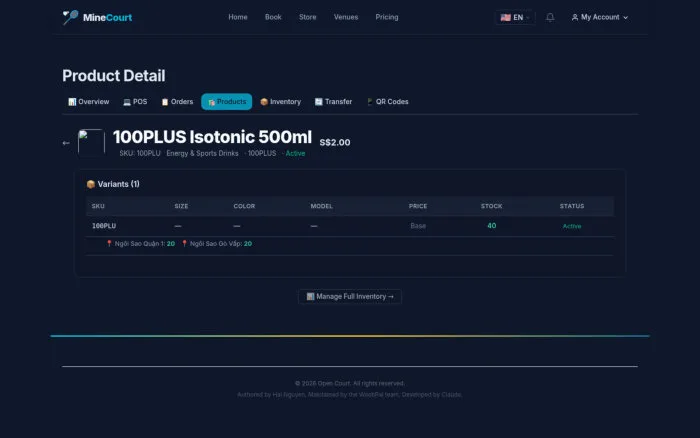Screen dimensions: 700x438
Task: Click the MineCourt racket logo icon
Action: 70,17
